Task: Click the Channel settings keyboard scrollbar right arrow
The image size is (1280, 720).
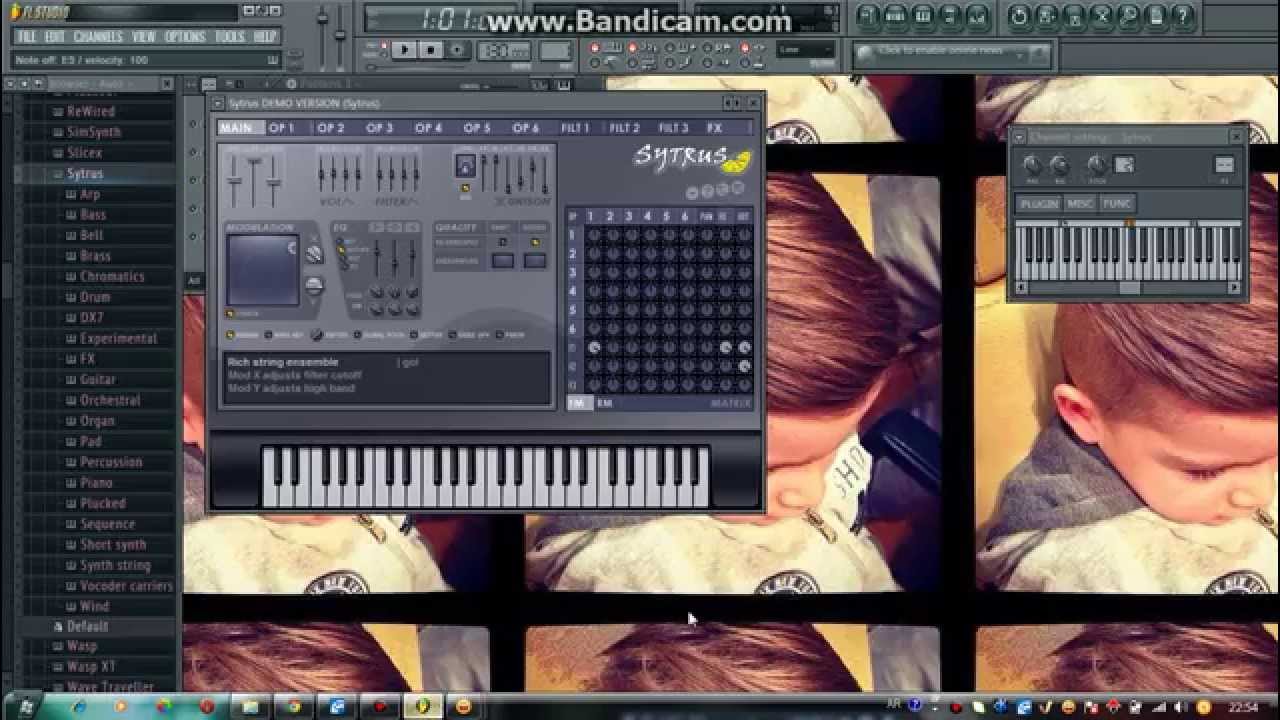Action: 1234,288
